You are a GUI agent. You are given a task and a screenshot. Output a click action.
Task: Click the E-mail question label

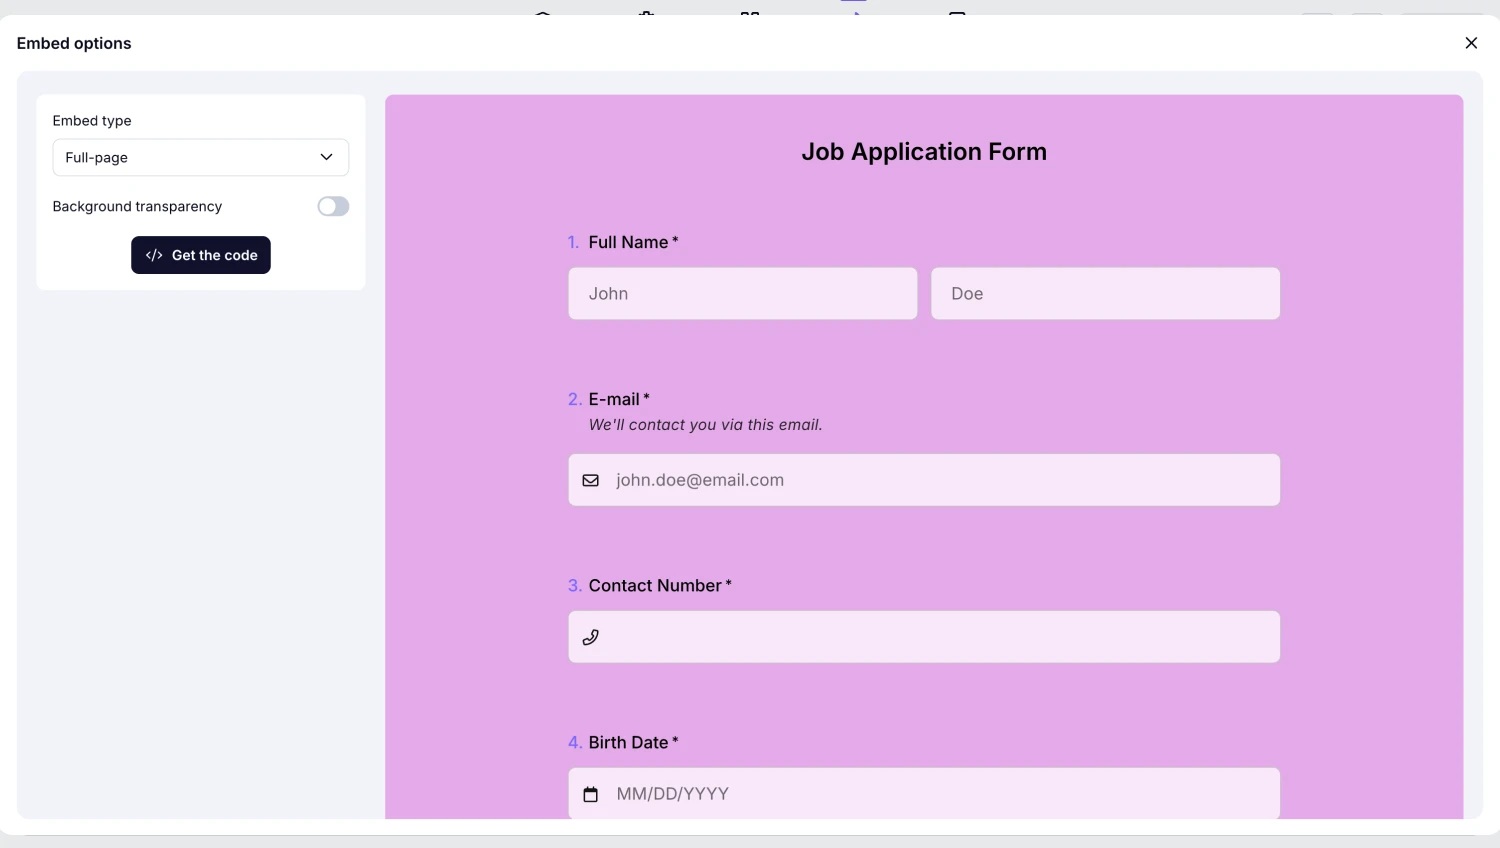coord(614,399)
